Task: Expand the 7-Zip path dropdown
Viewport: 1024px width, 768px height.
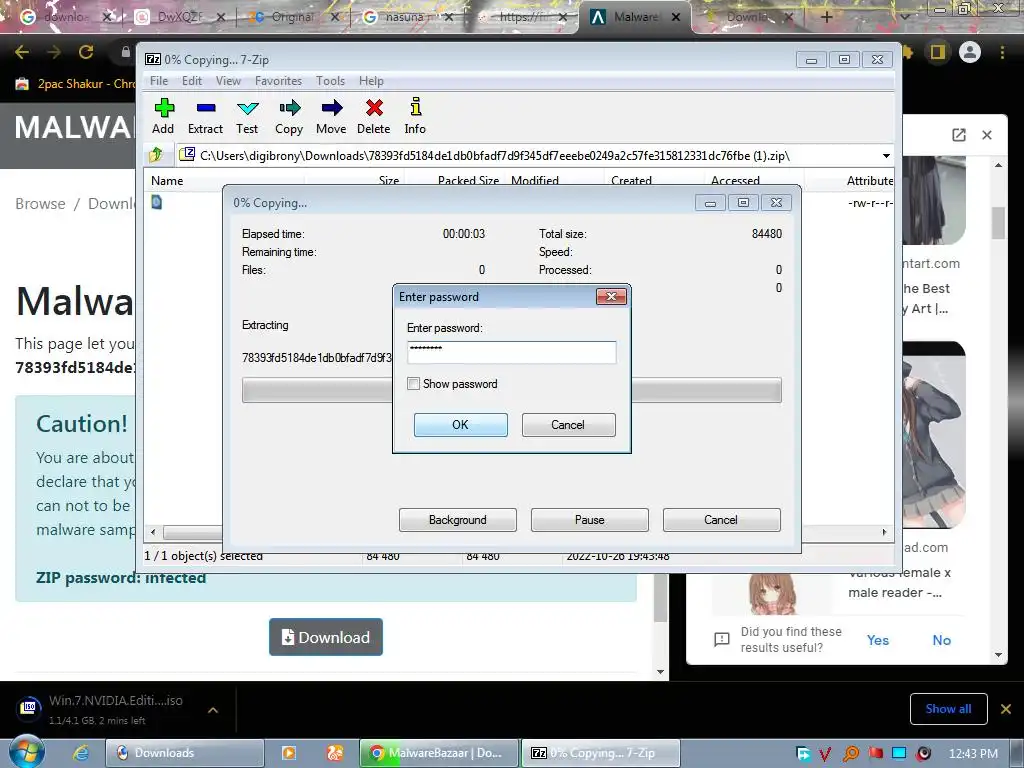Action: tap(886, 155)
